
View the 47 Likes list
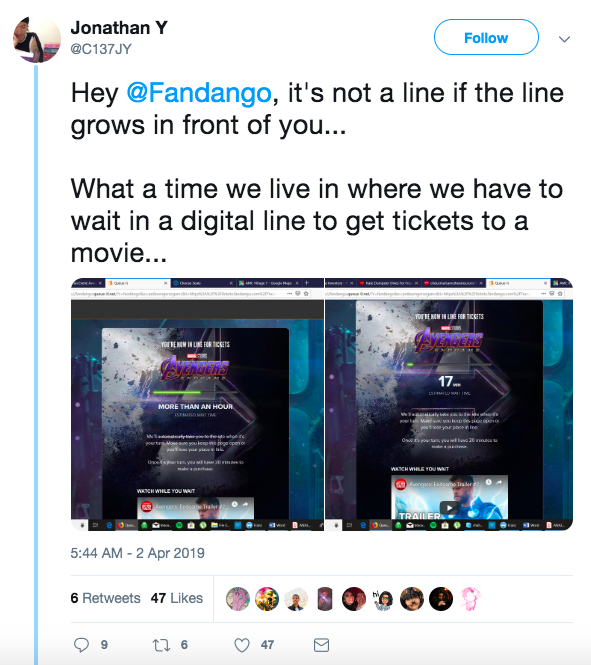(177, 598)
